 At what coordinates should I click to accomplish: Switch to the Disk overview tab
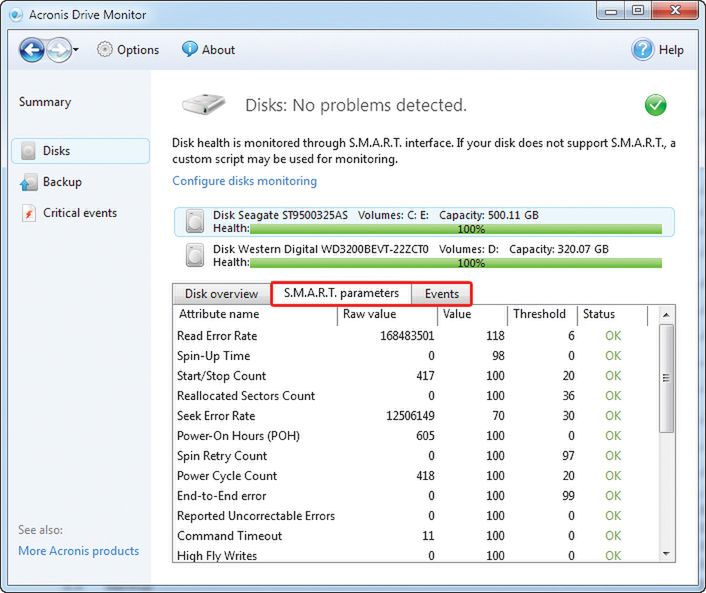[222, 294]
